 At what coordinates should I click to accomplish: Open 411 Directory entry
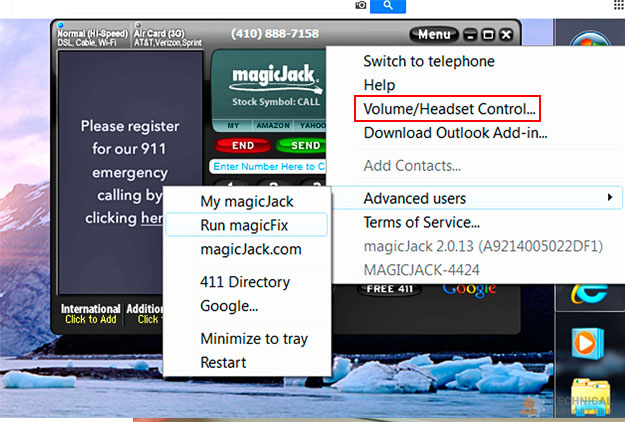click(245, 282)
